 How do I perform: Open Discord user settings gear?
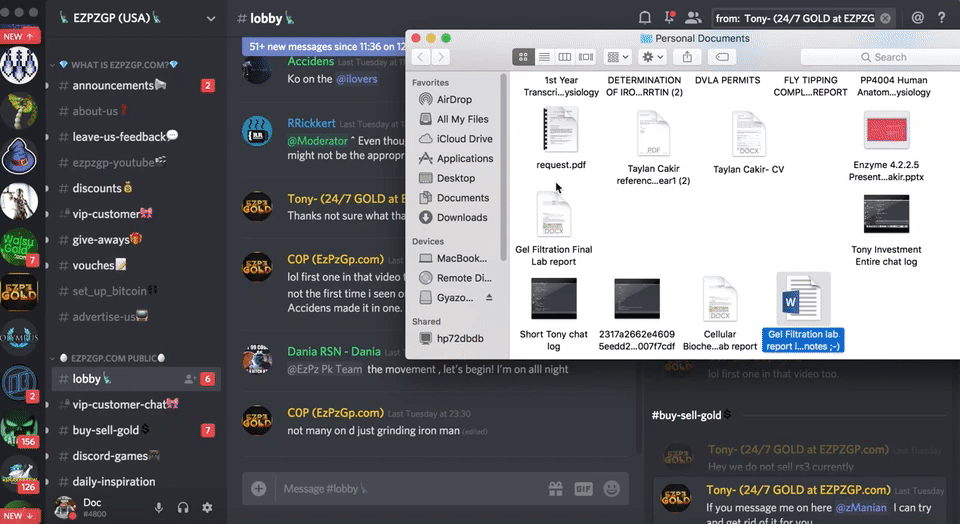pos(208,507)
